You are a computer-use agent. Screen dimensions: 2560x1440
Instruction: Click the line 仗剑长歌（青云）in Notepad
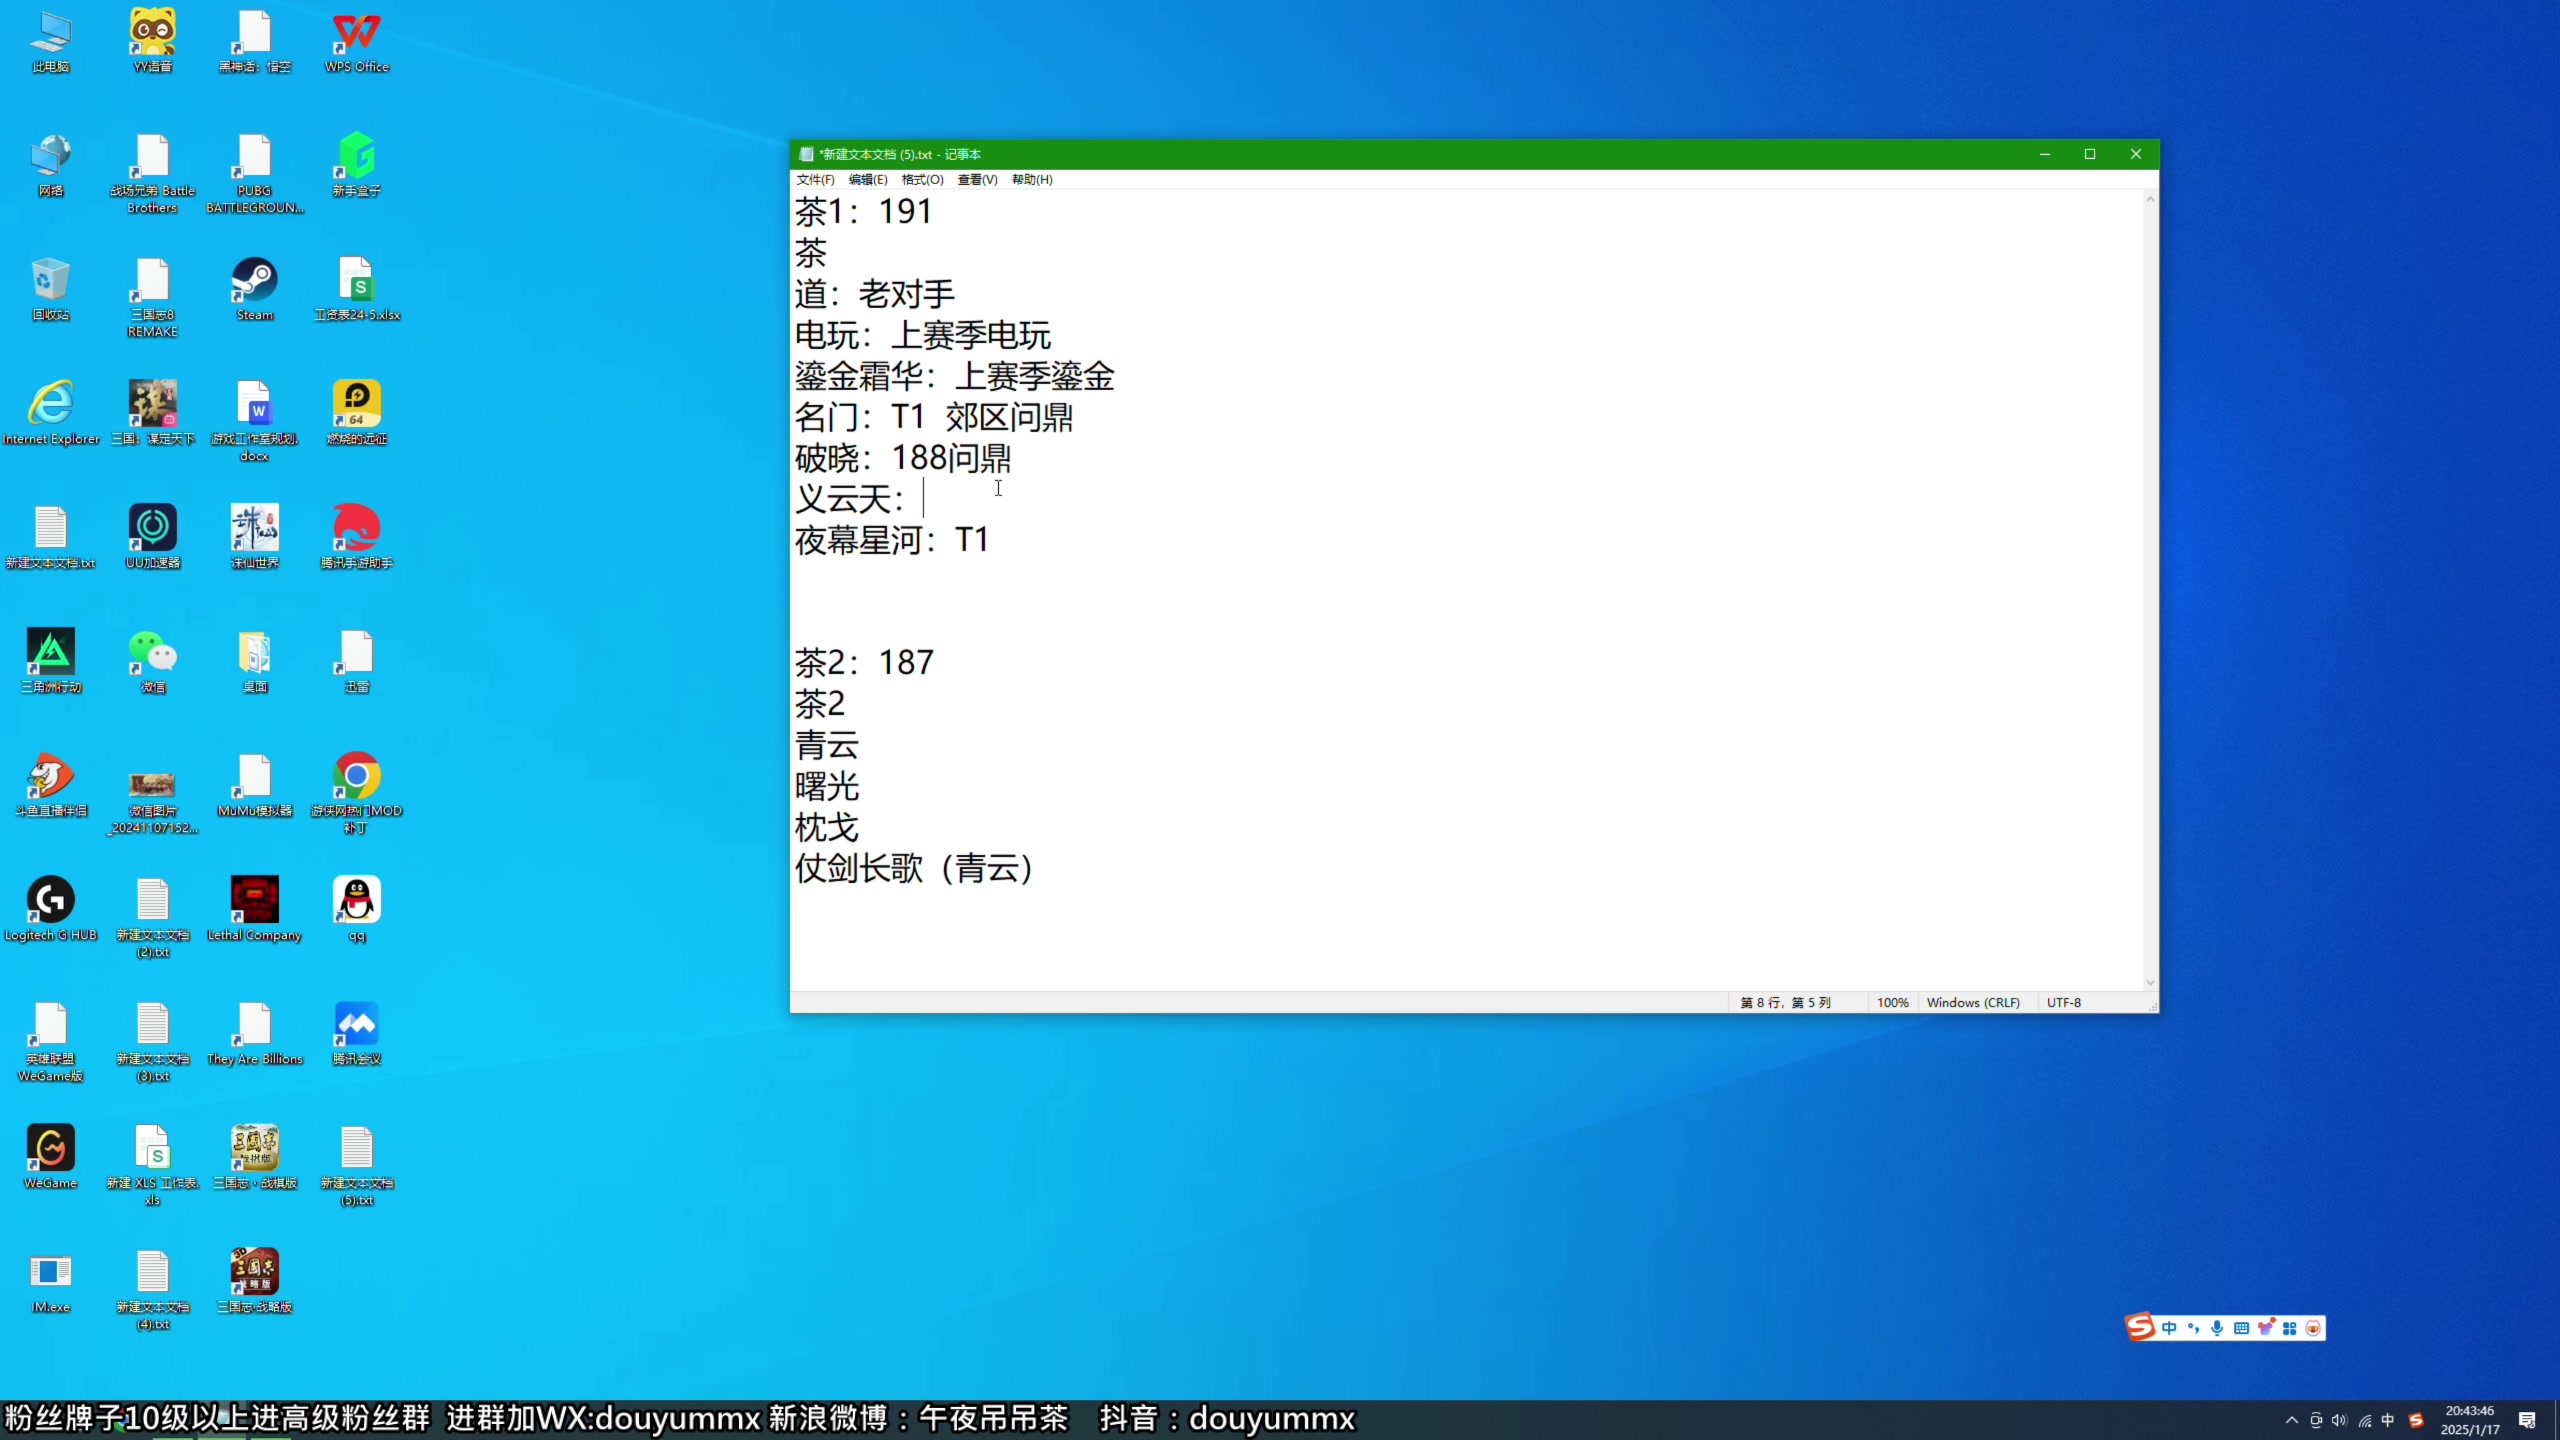coord(914,868)
